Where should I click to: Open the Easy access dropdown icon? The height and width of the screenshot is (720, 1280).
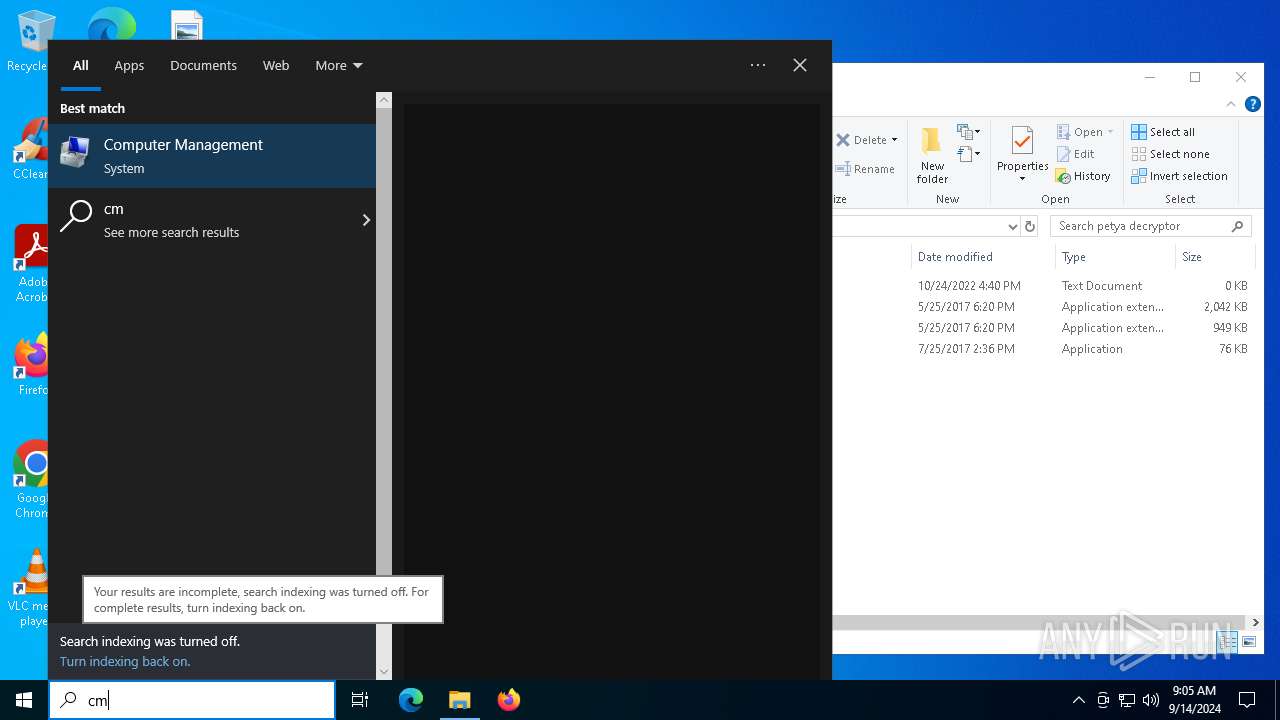[967, 154]
